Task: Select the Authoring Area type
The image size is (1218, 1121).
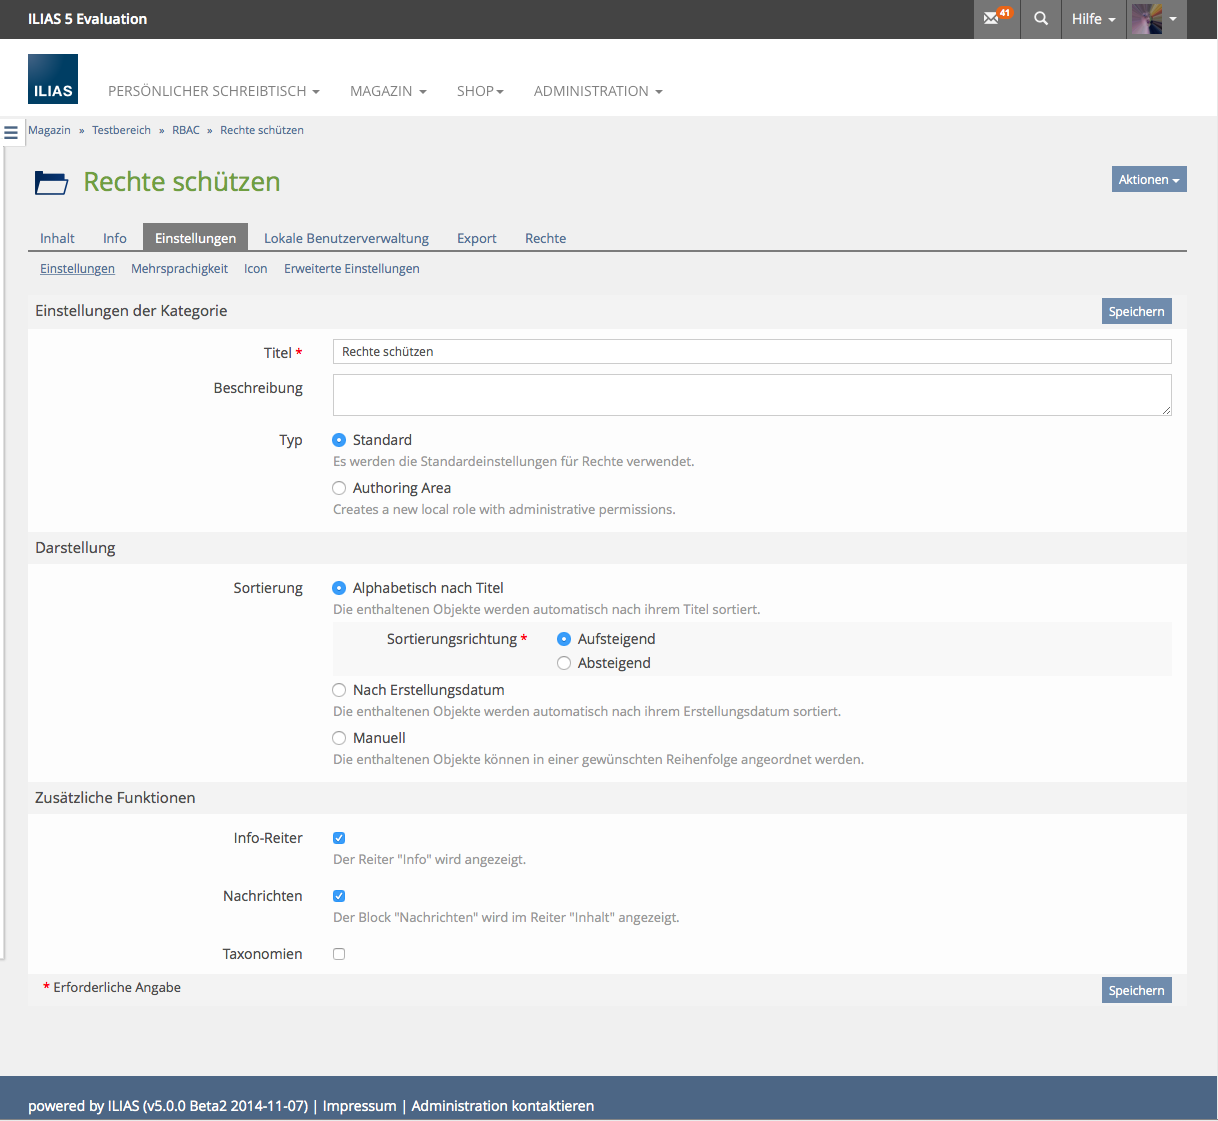Action: point(339,488)
